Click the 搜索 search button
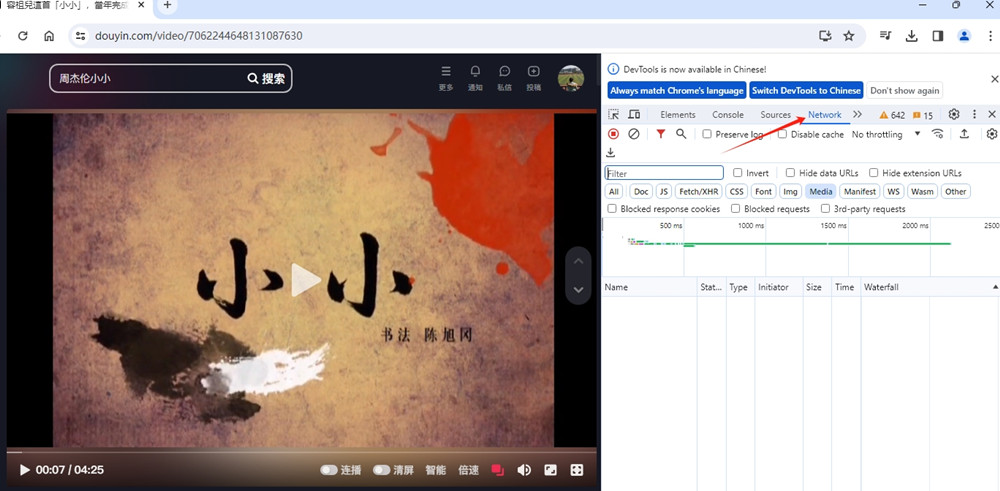 click(x=267, y=78)
